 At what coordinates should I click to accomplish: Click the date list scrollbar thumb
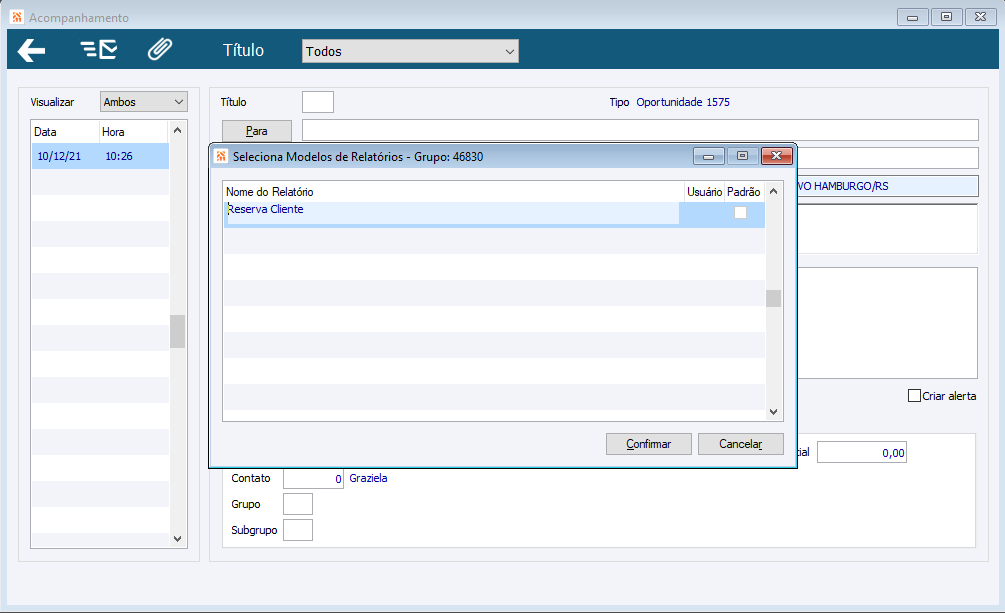click(178, 332)
